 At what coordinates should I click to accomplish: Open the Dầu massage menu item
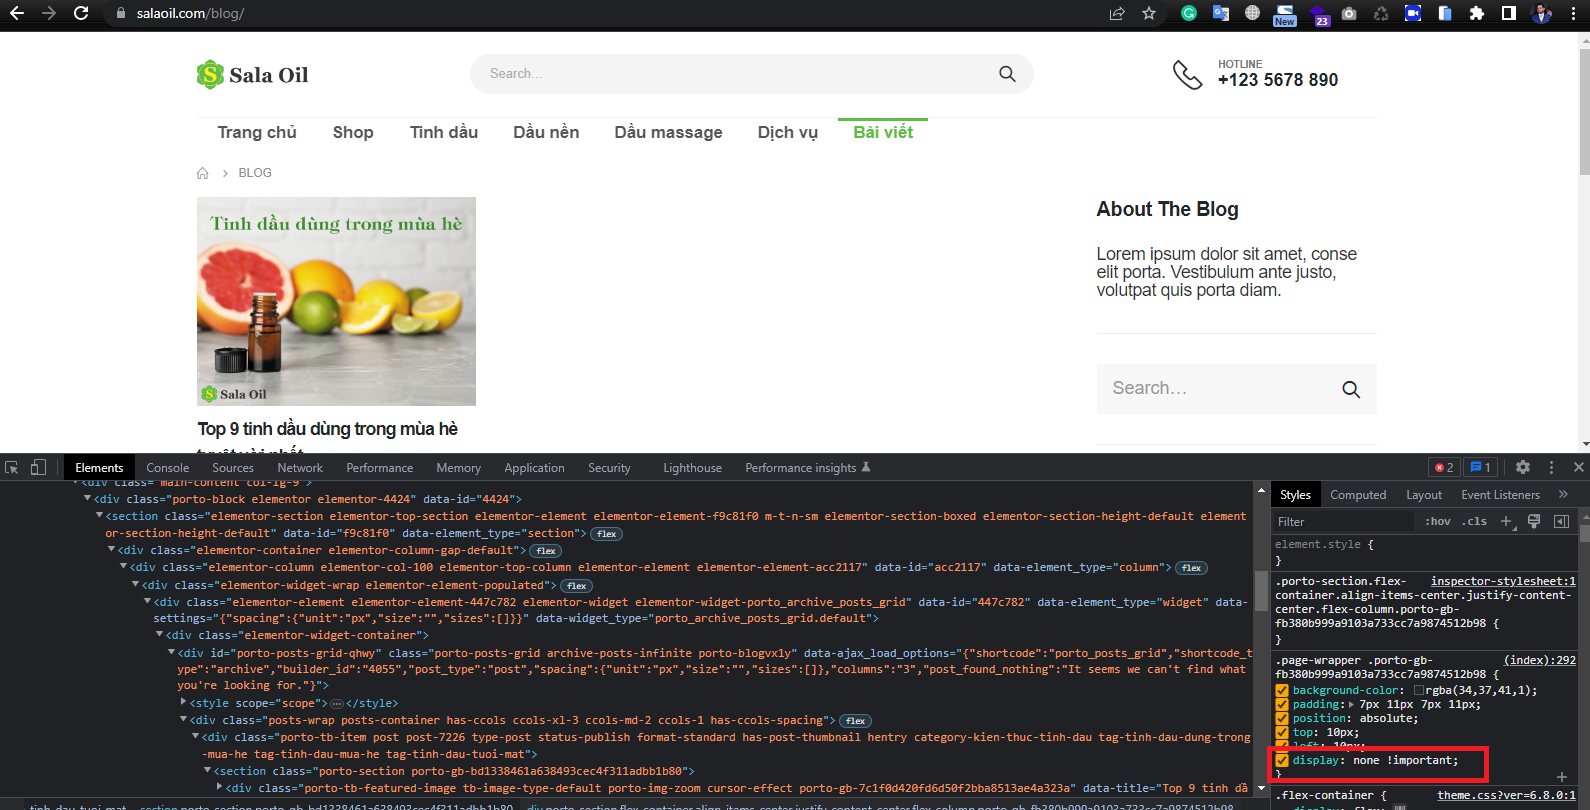click(668, 132)
